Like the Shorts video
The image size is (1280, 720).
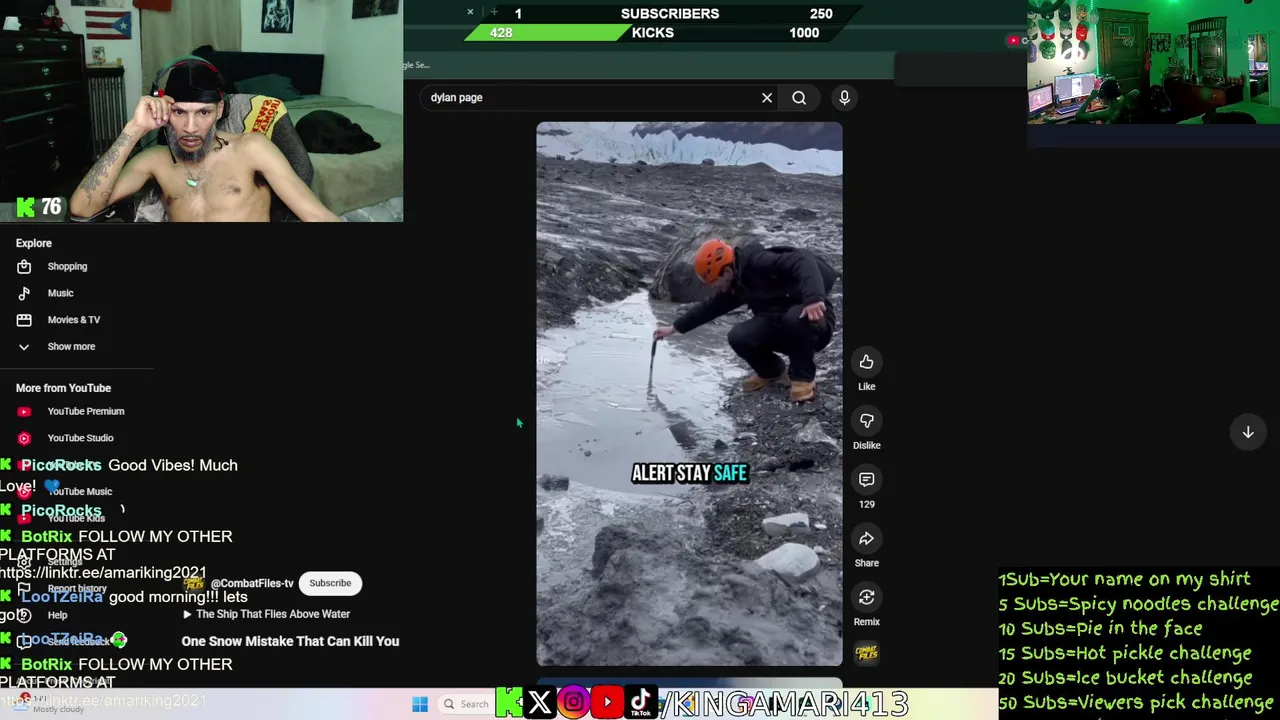[866, 362]
